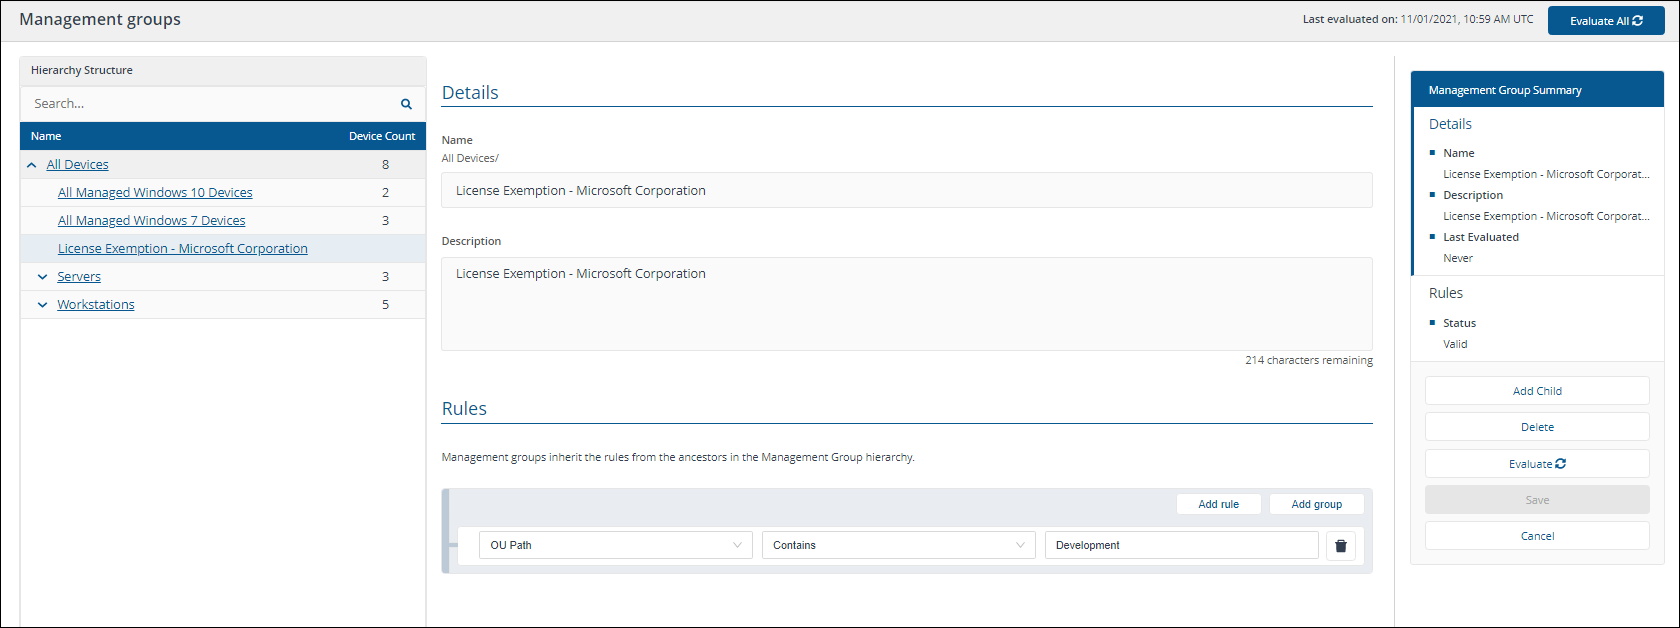Click the hierarchy Search input field
1680x628 pixels.
point(210,104)
